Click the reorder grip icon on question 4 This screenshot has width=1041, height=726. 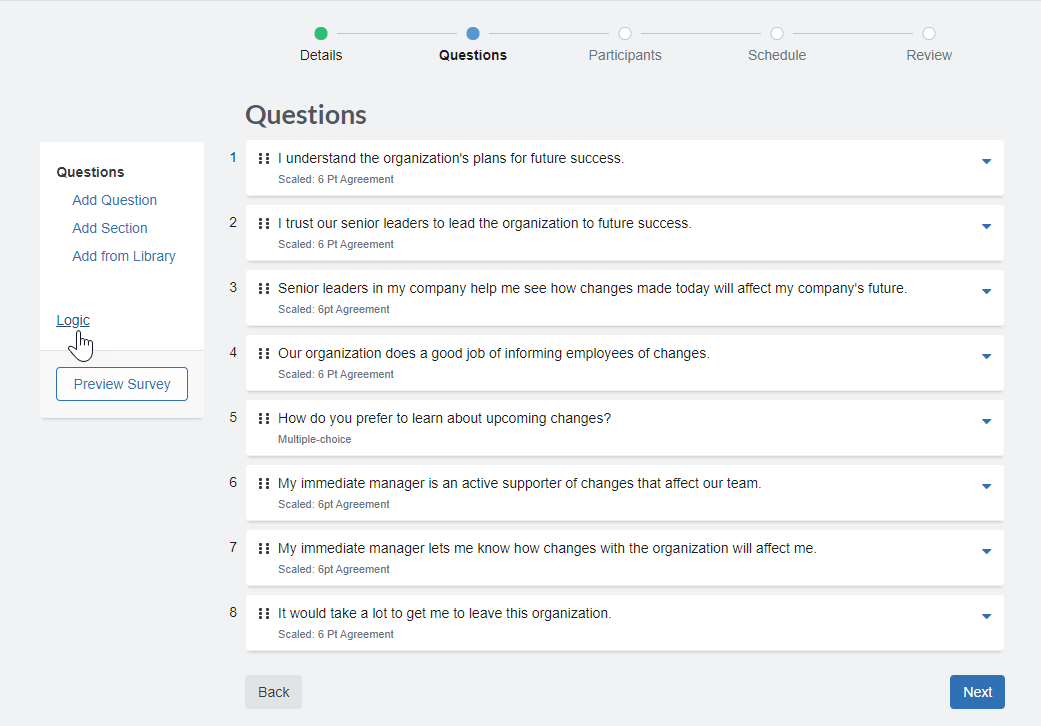(x=263, y=354)
